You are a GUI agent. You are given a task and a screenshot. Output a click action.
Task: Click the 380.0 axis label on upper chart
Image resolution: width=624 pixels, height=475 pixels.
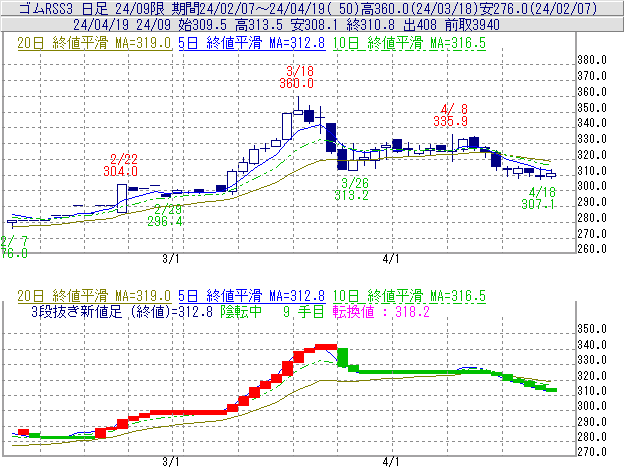pyautogui.click(x=592, y=60)
